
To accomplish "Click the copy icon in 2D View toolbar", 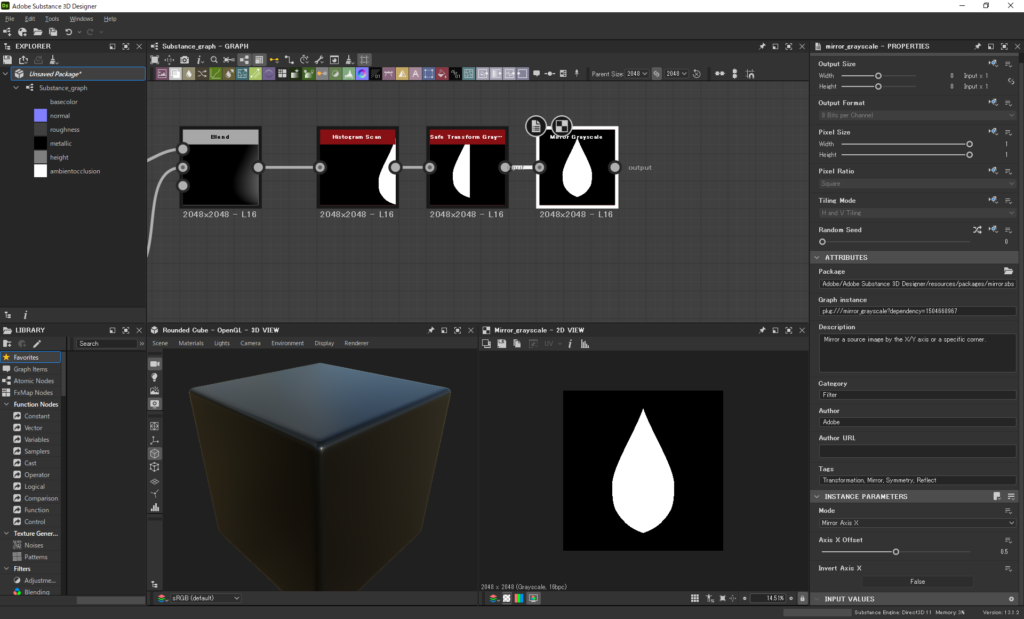I will click(517, 343).
